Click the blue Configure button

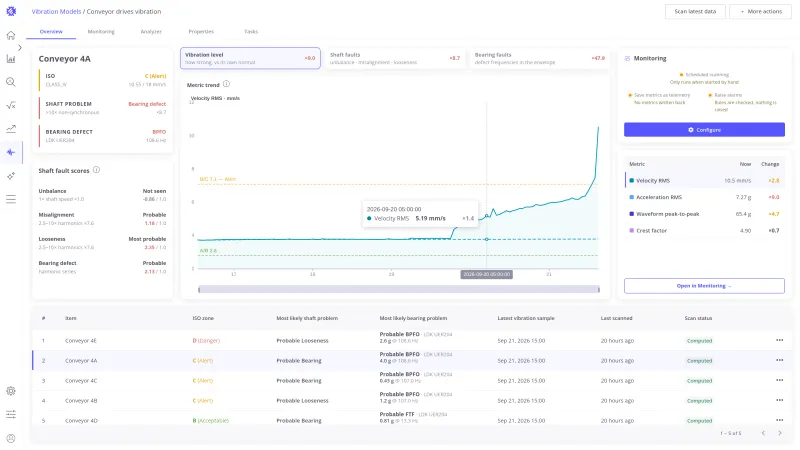[x=704, y=130]
